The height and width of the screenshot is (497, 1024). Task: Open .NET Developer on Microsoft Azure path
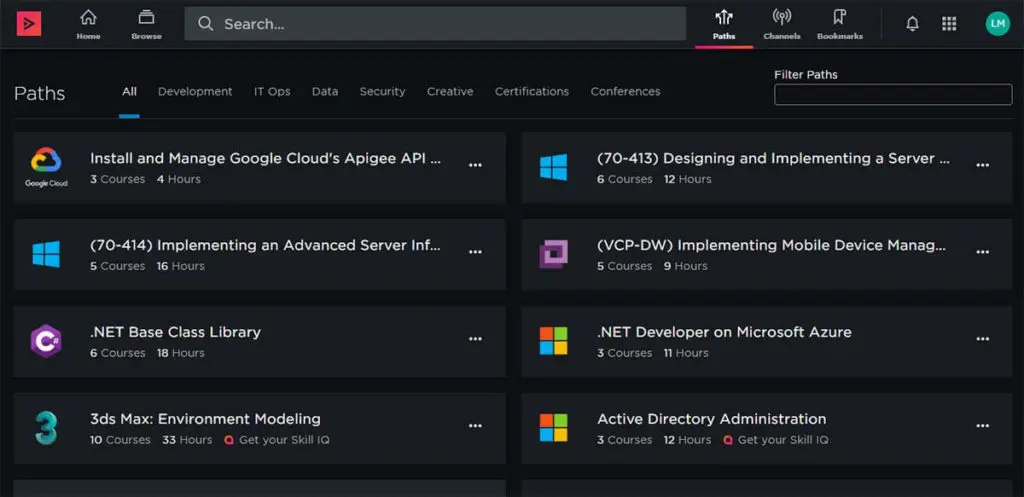pos(724,332)
